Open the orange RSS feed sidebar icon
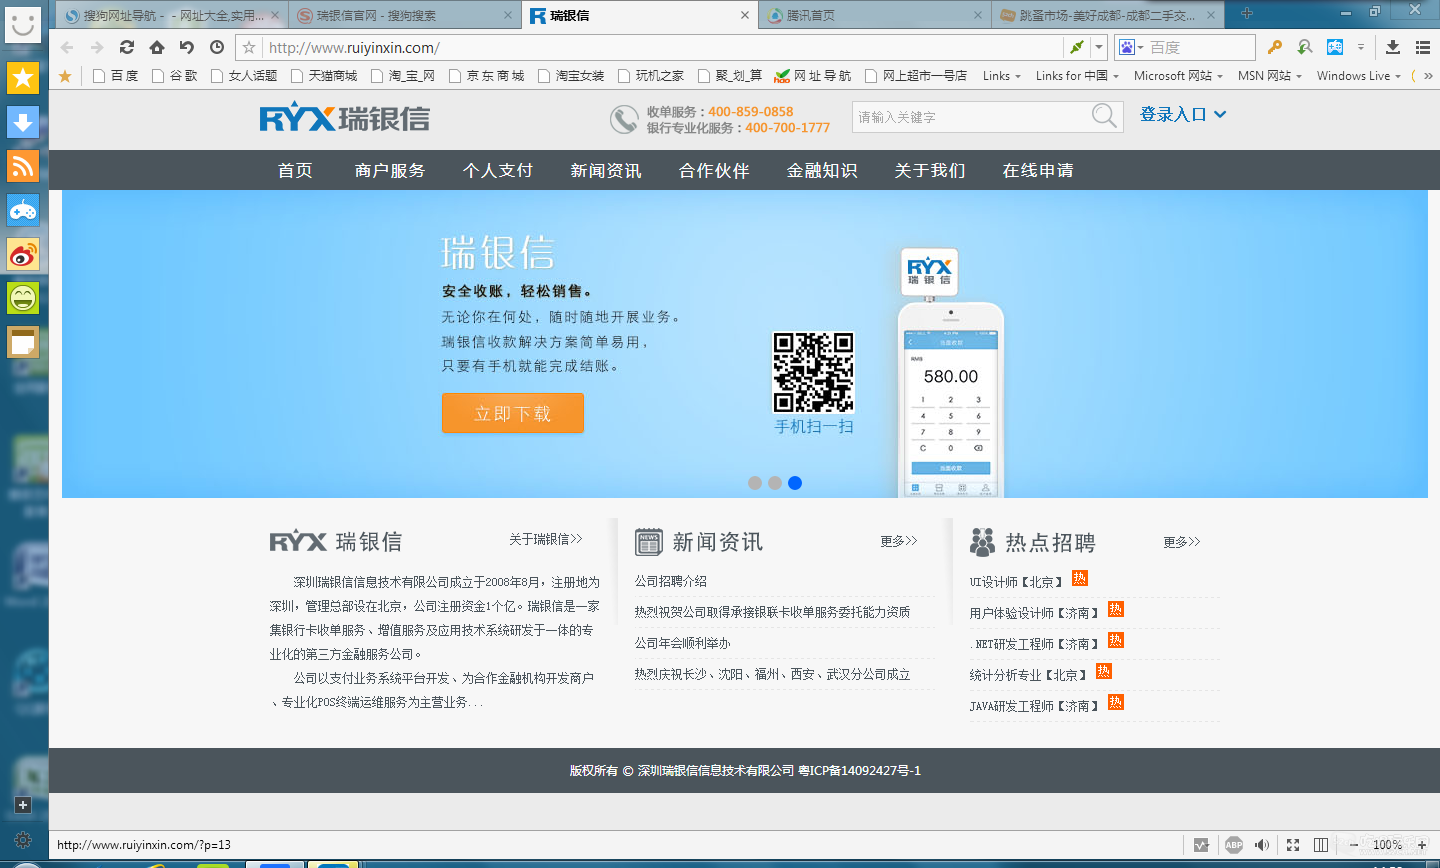This screenshot has width=1440, height=868. tap(23, 166)
